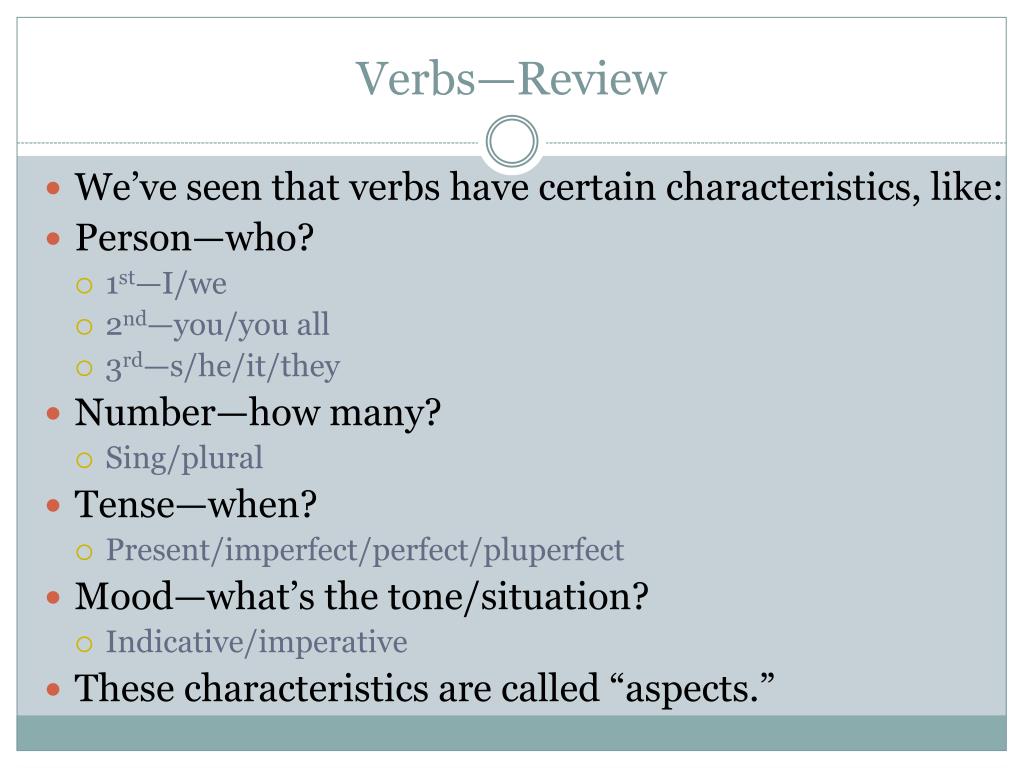Click the text 2nd—you/you all
Viewport: 1024px width, 768px height.
click(x=217, y=325)
